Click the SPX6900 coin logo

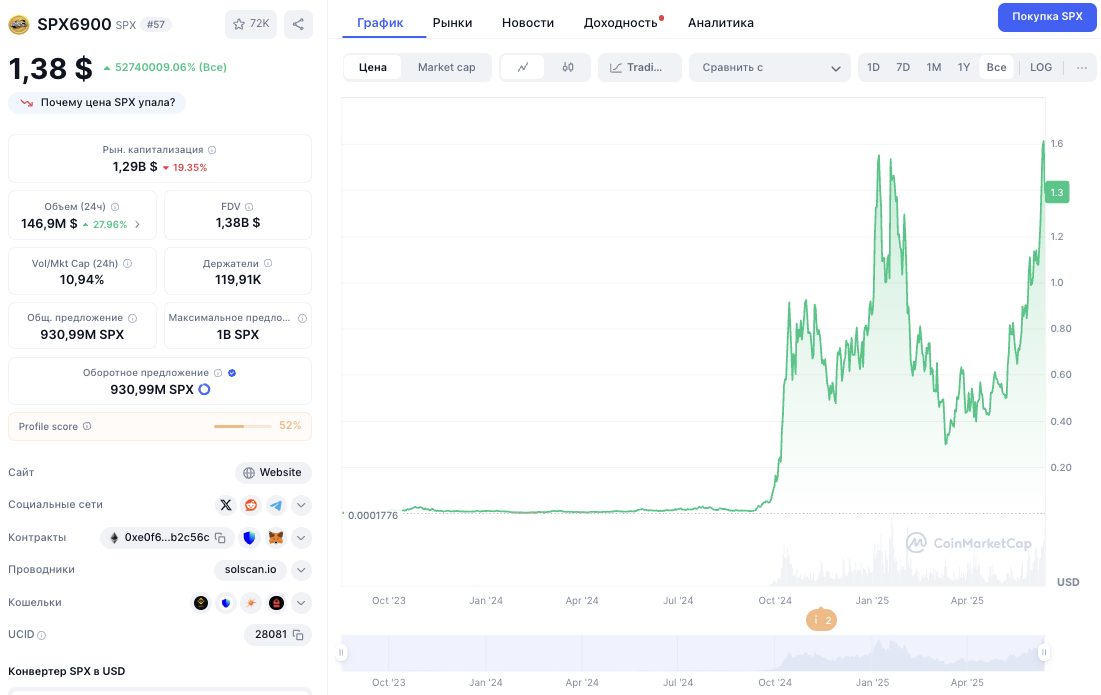click(x=19, y=25)
